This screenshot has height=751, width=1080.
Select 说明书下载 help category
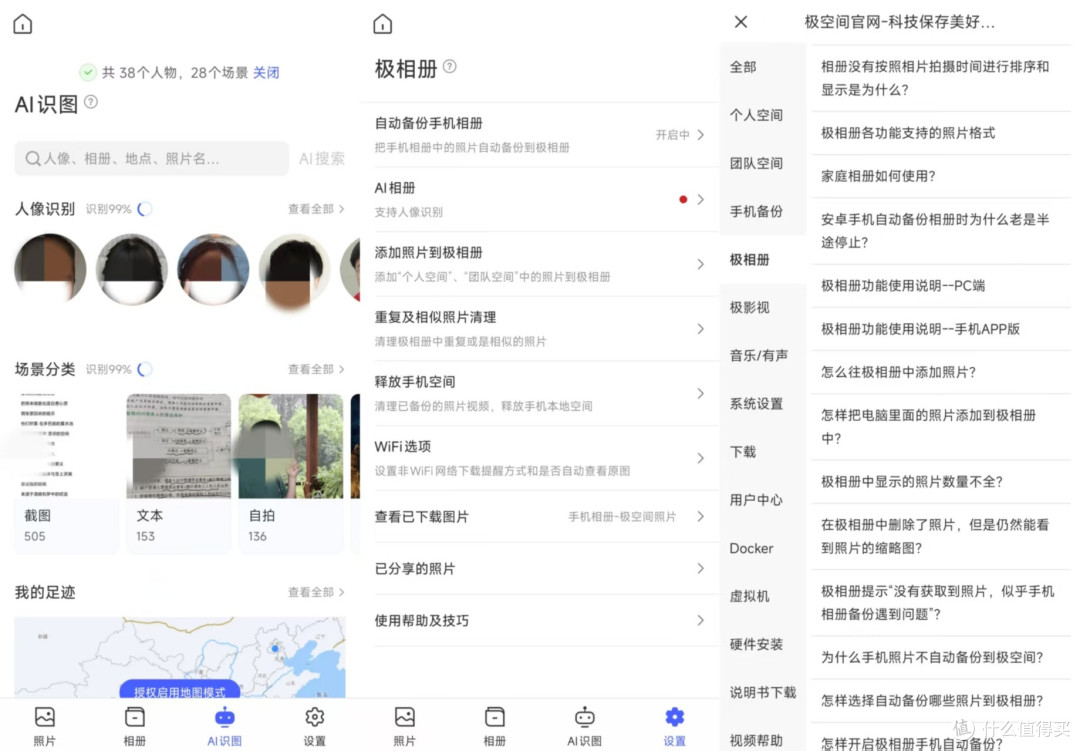click(x=762, y=692)
